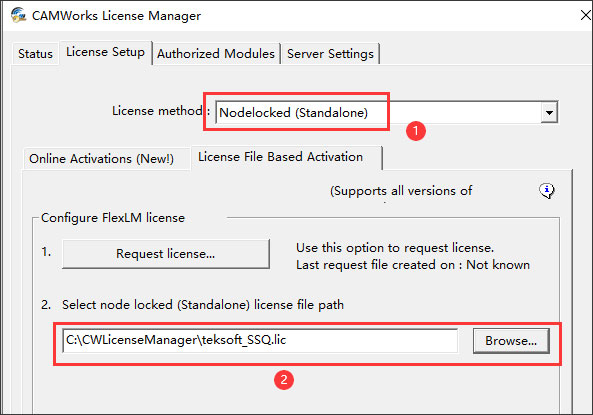
Task: Select the License Setup tab
Action: point(106,52)
